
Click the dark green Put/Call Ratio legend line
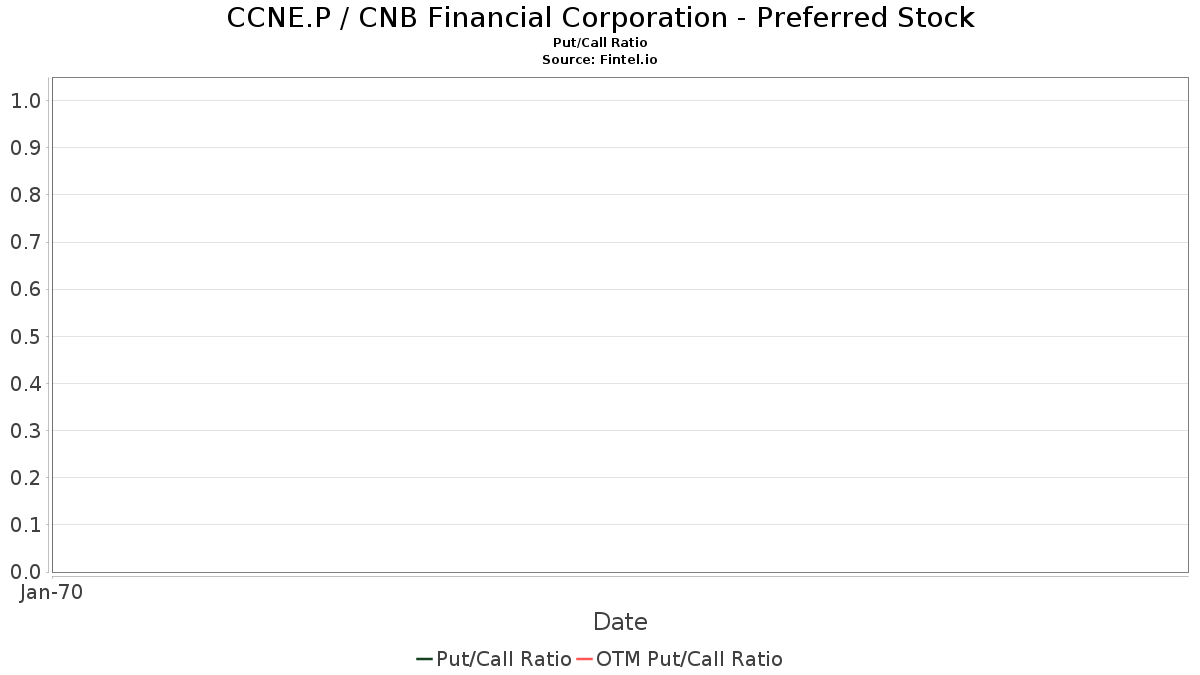tap(424, 659)
